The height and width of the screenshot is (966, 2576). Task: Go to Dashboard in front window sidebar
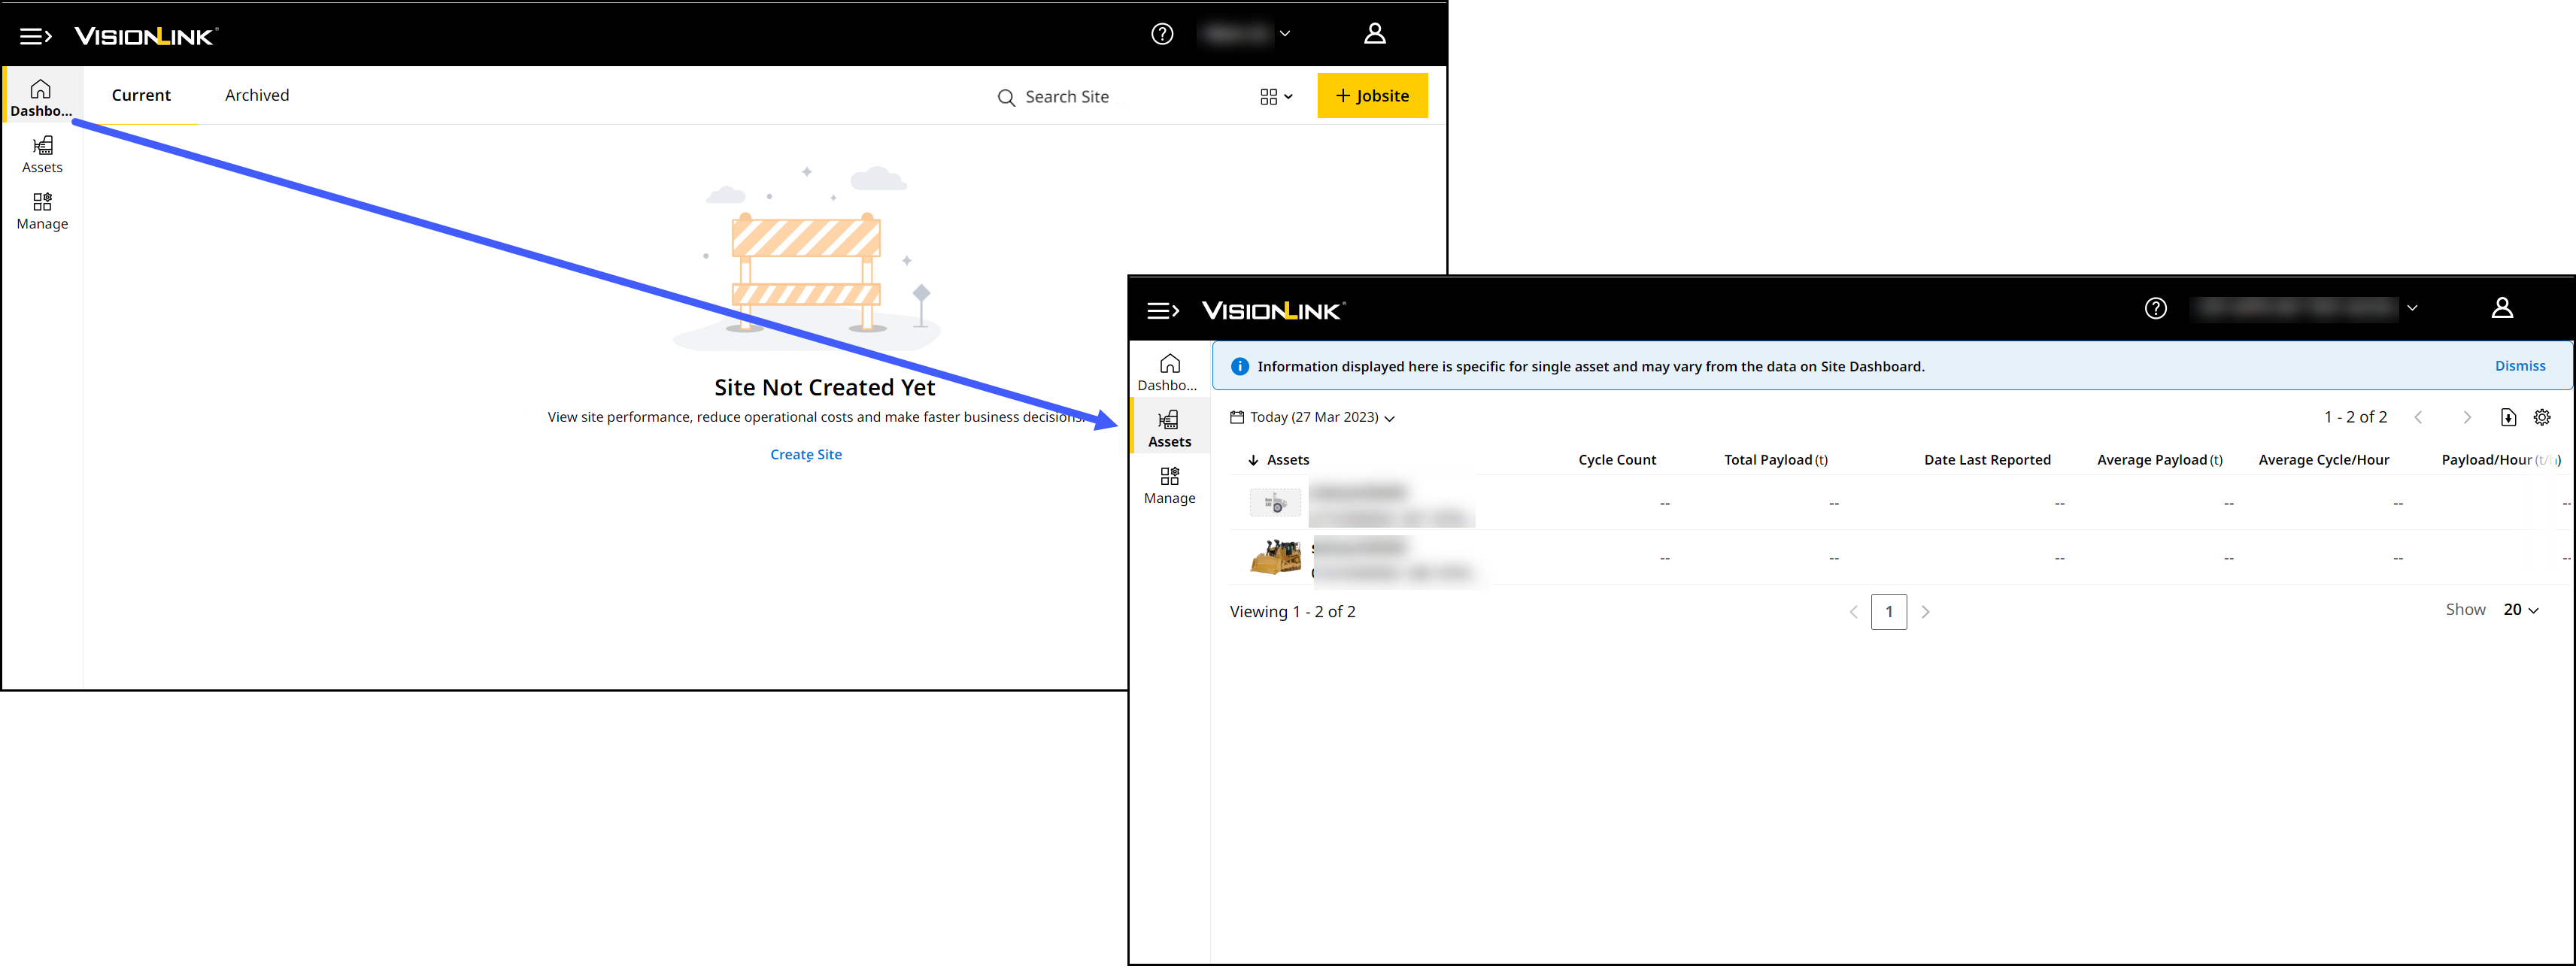click(x=1169, y=372)
